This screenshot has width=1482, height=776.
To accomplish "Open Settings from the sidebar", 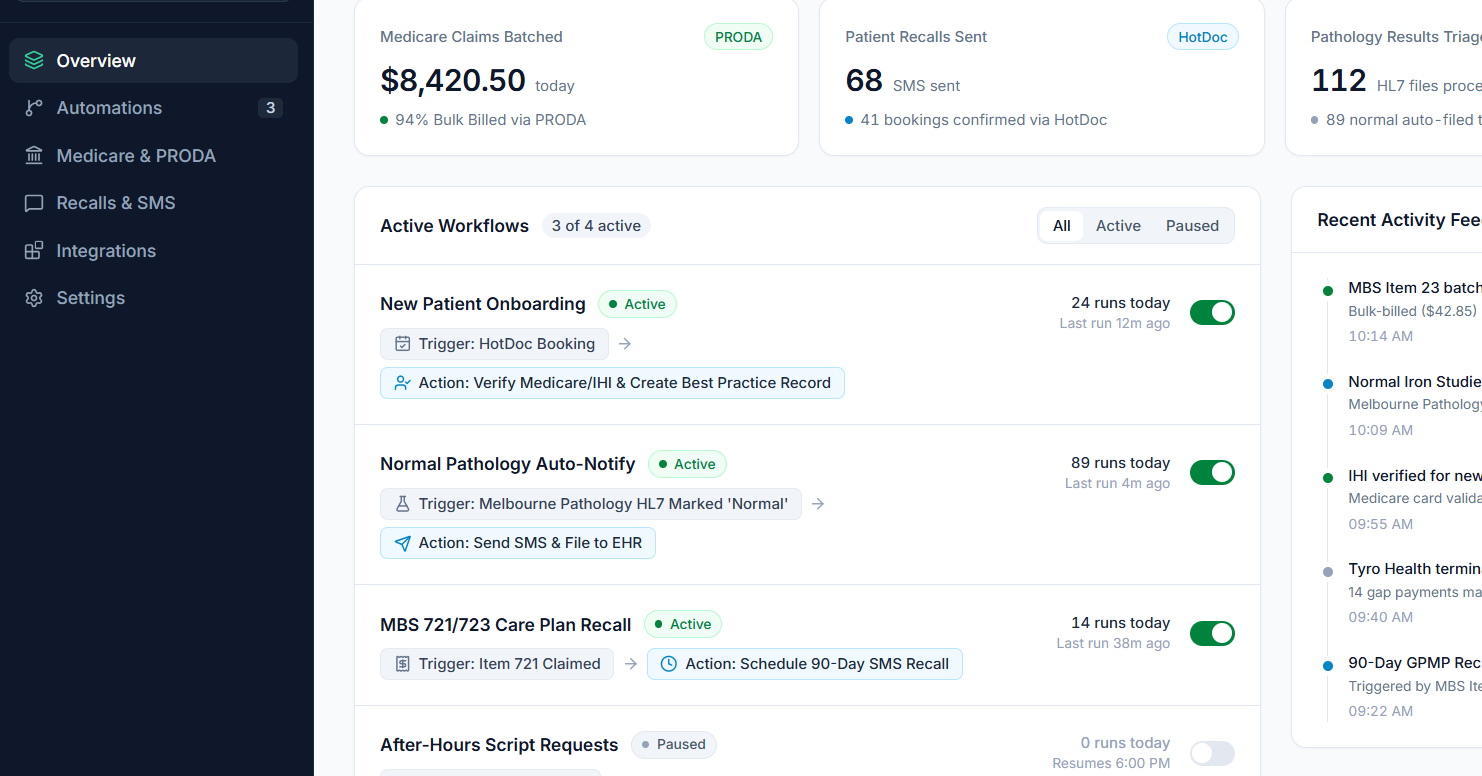I will (153, 298).
